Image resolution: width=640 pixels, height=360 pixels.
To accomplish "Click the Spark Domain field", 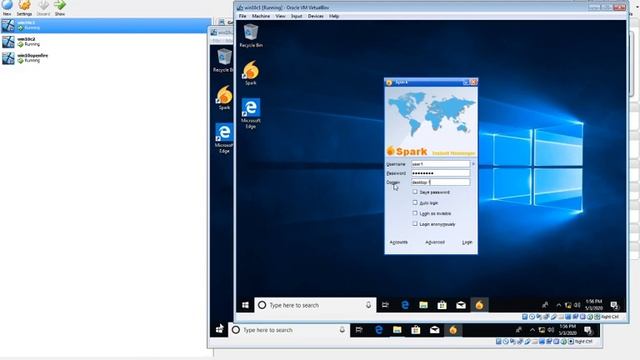I will tap(440, 182).
